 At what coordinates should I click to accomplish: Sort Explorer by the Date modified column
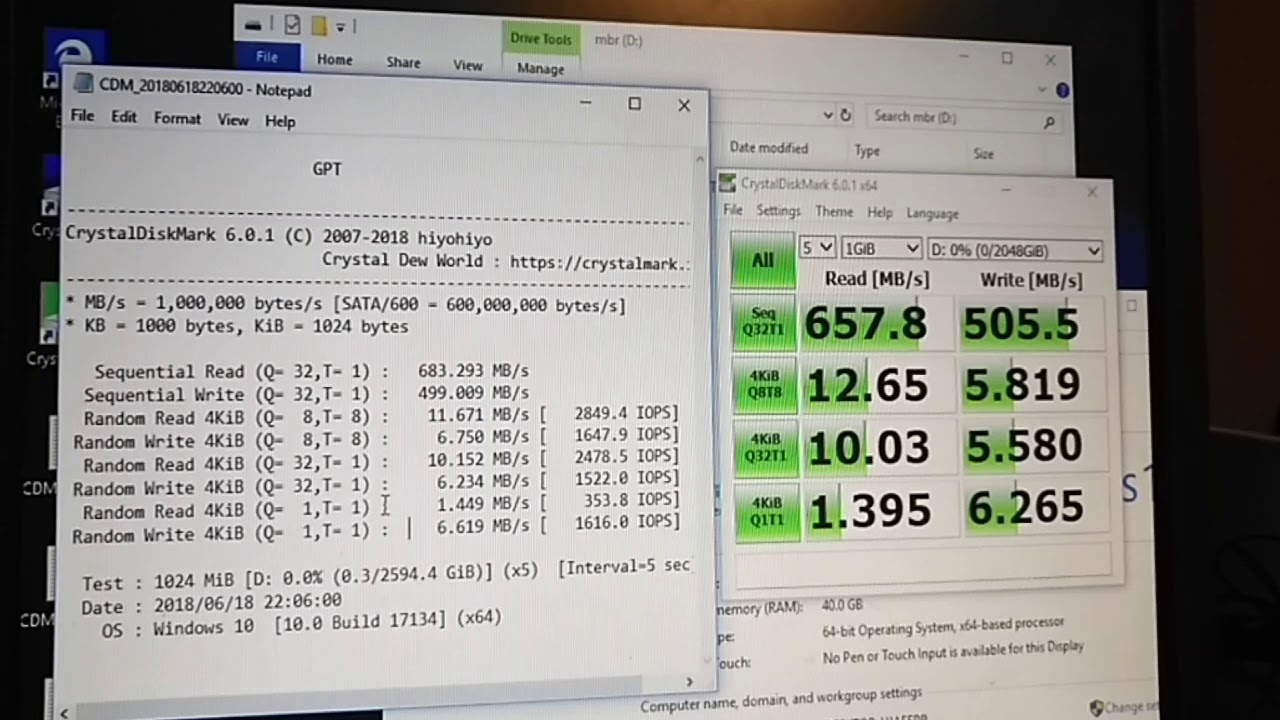point(768,148)
